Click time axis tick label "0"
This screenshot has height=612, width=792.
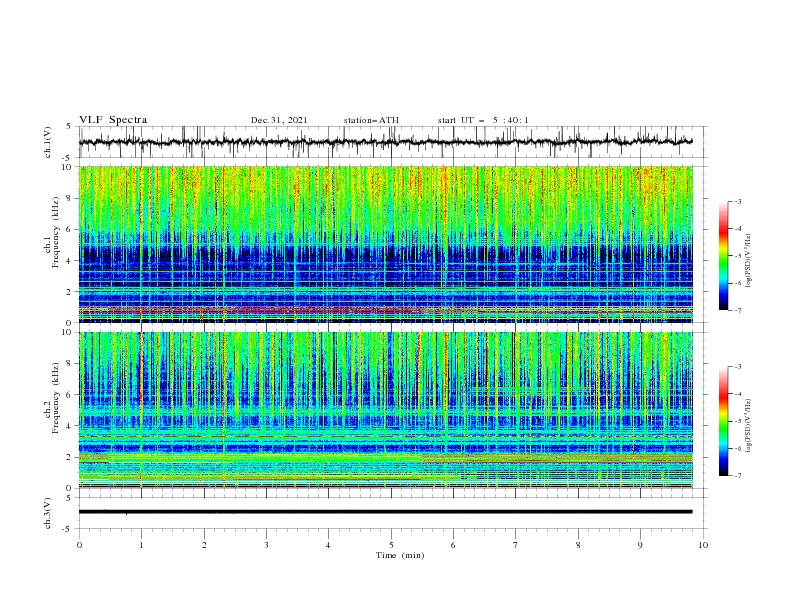coord(79,545)
